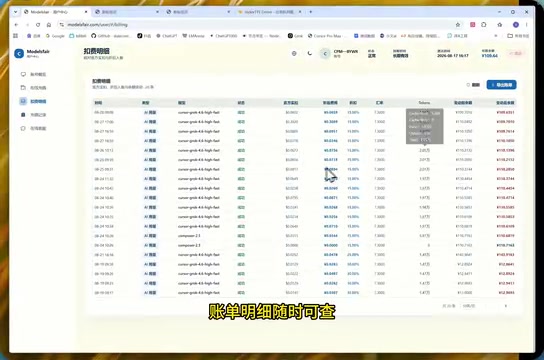This screenshot has height=360, width=544.
Task: Click the ¥109.44 balance in header
Action: pos(490,55)
